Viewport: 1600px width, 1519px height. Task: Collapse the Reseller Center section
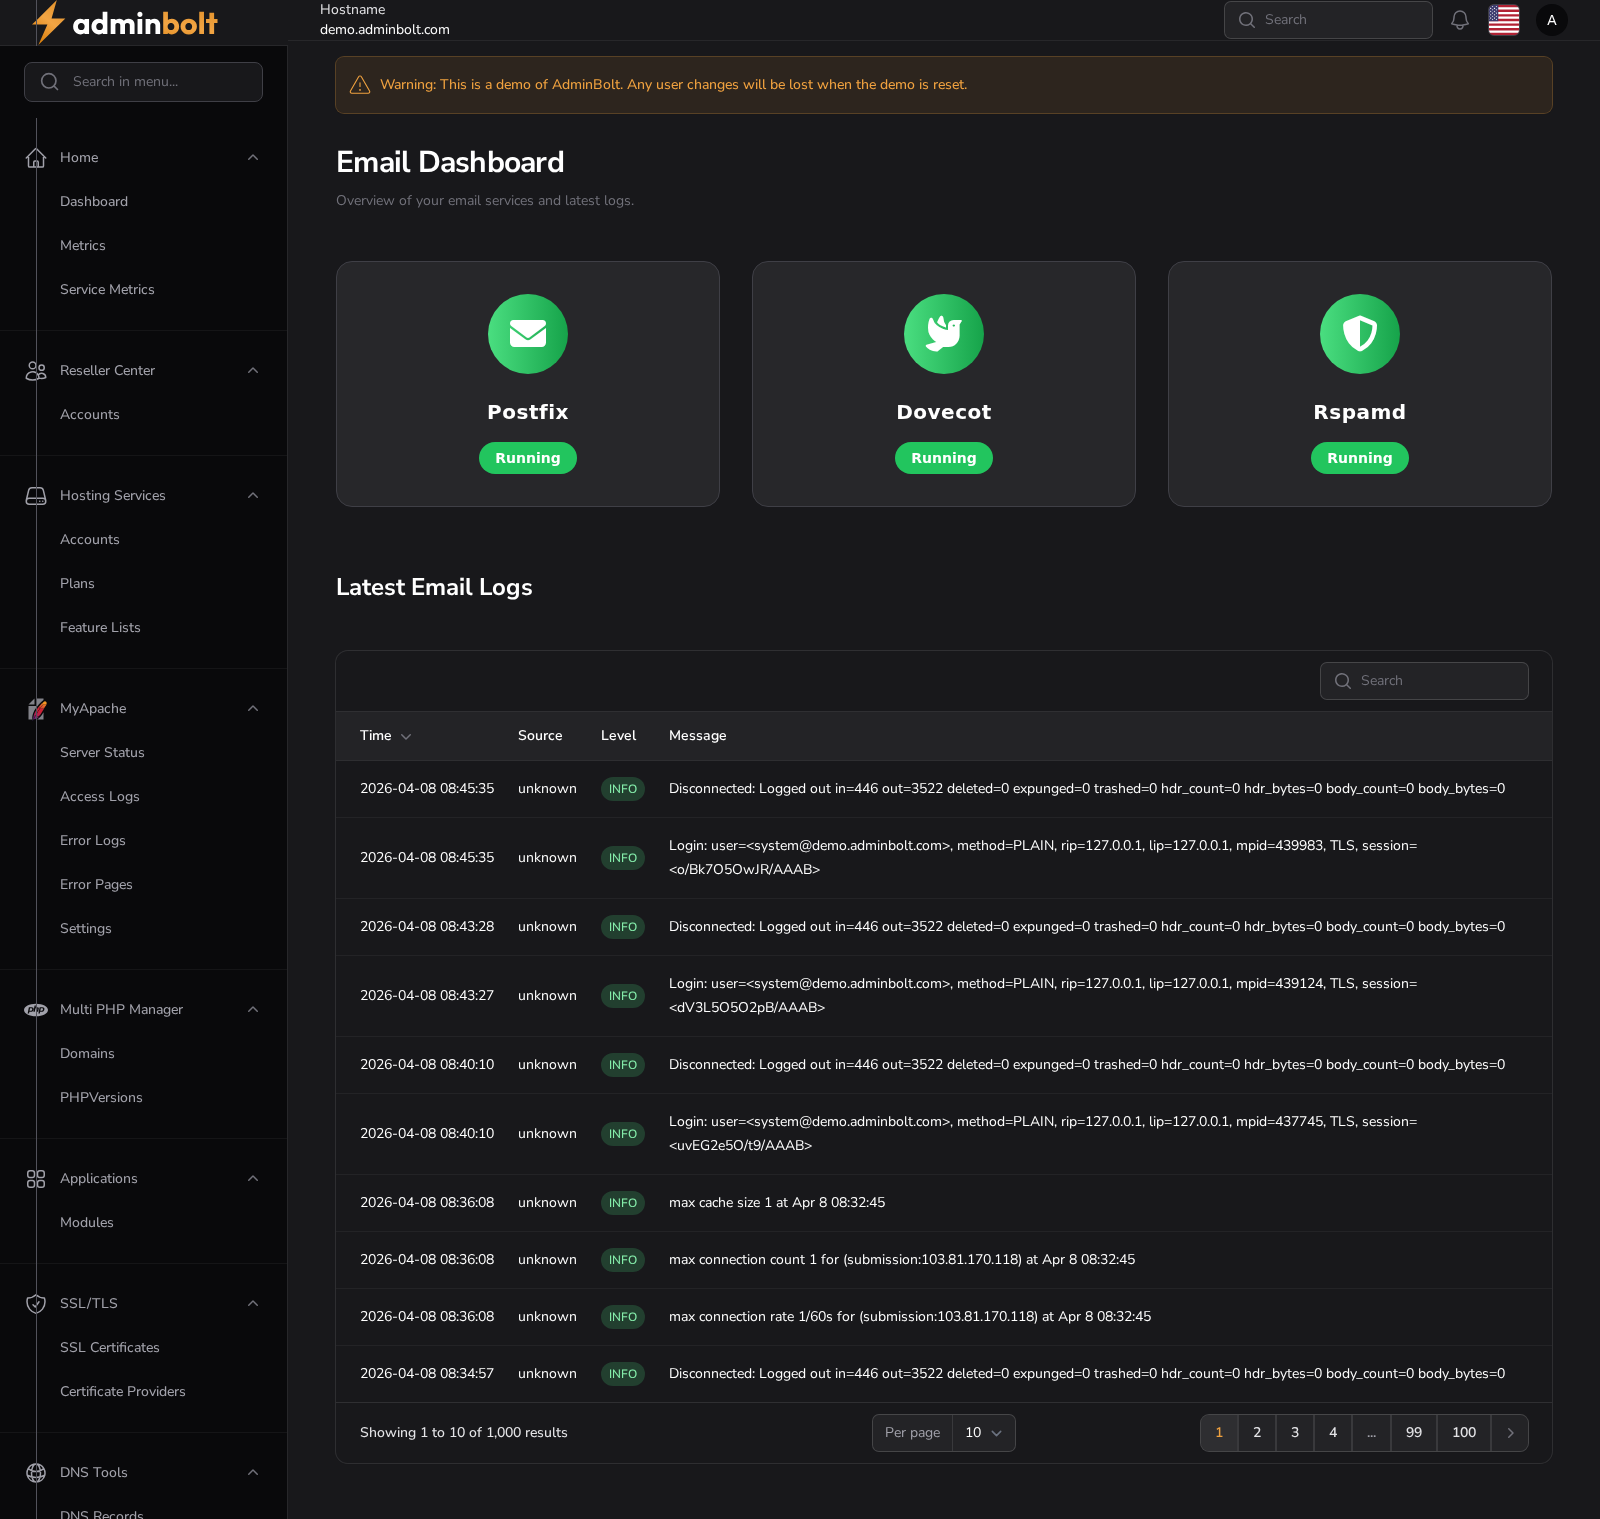[253, 371]
